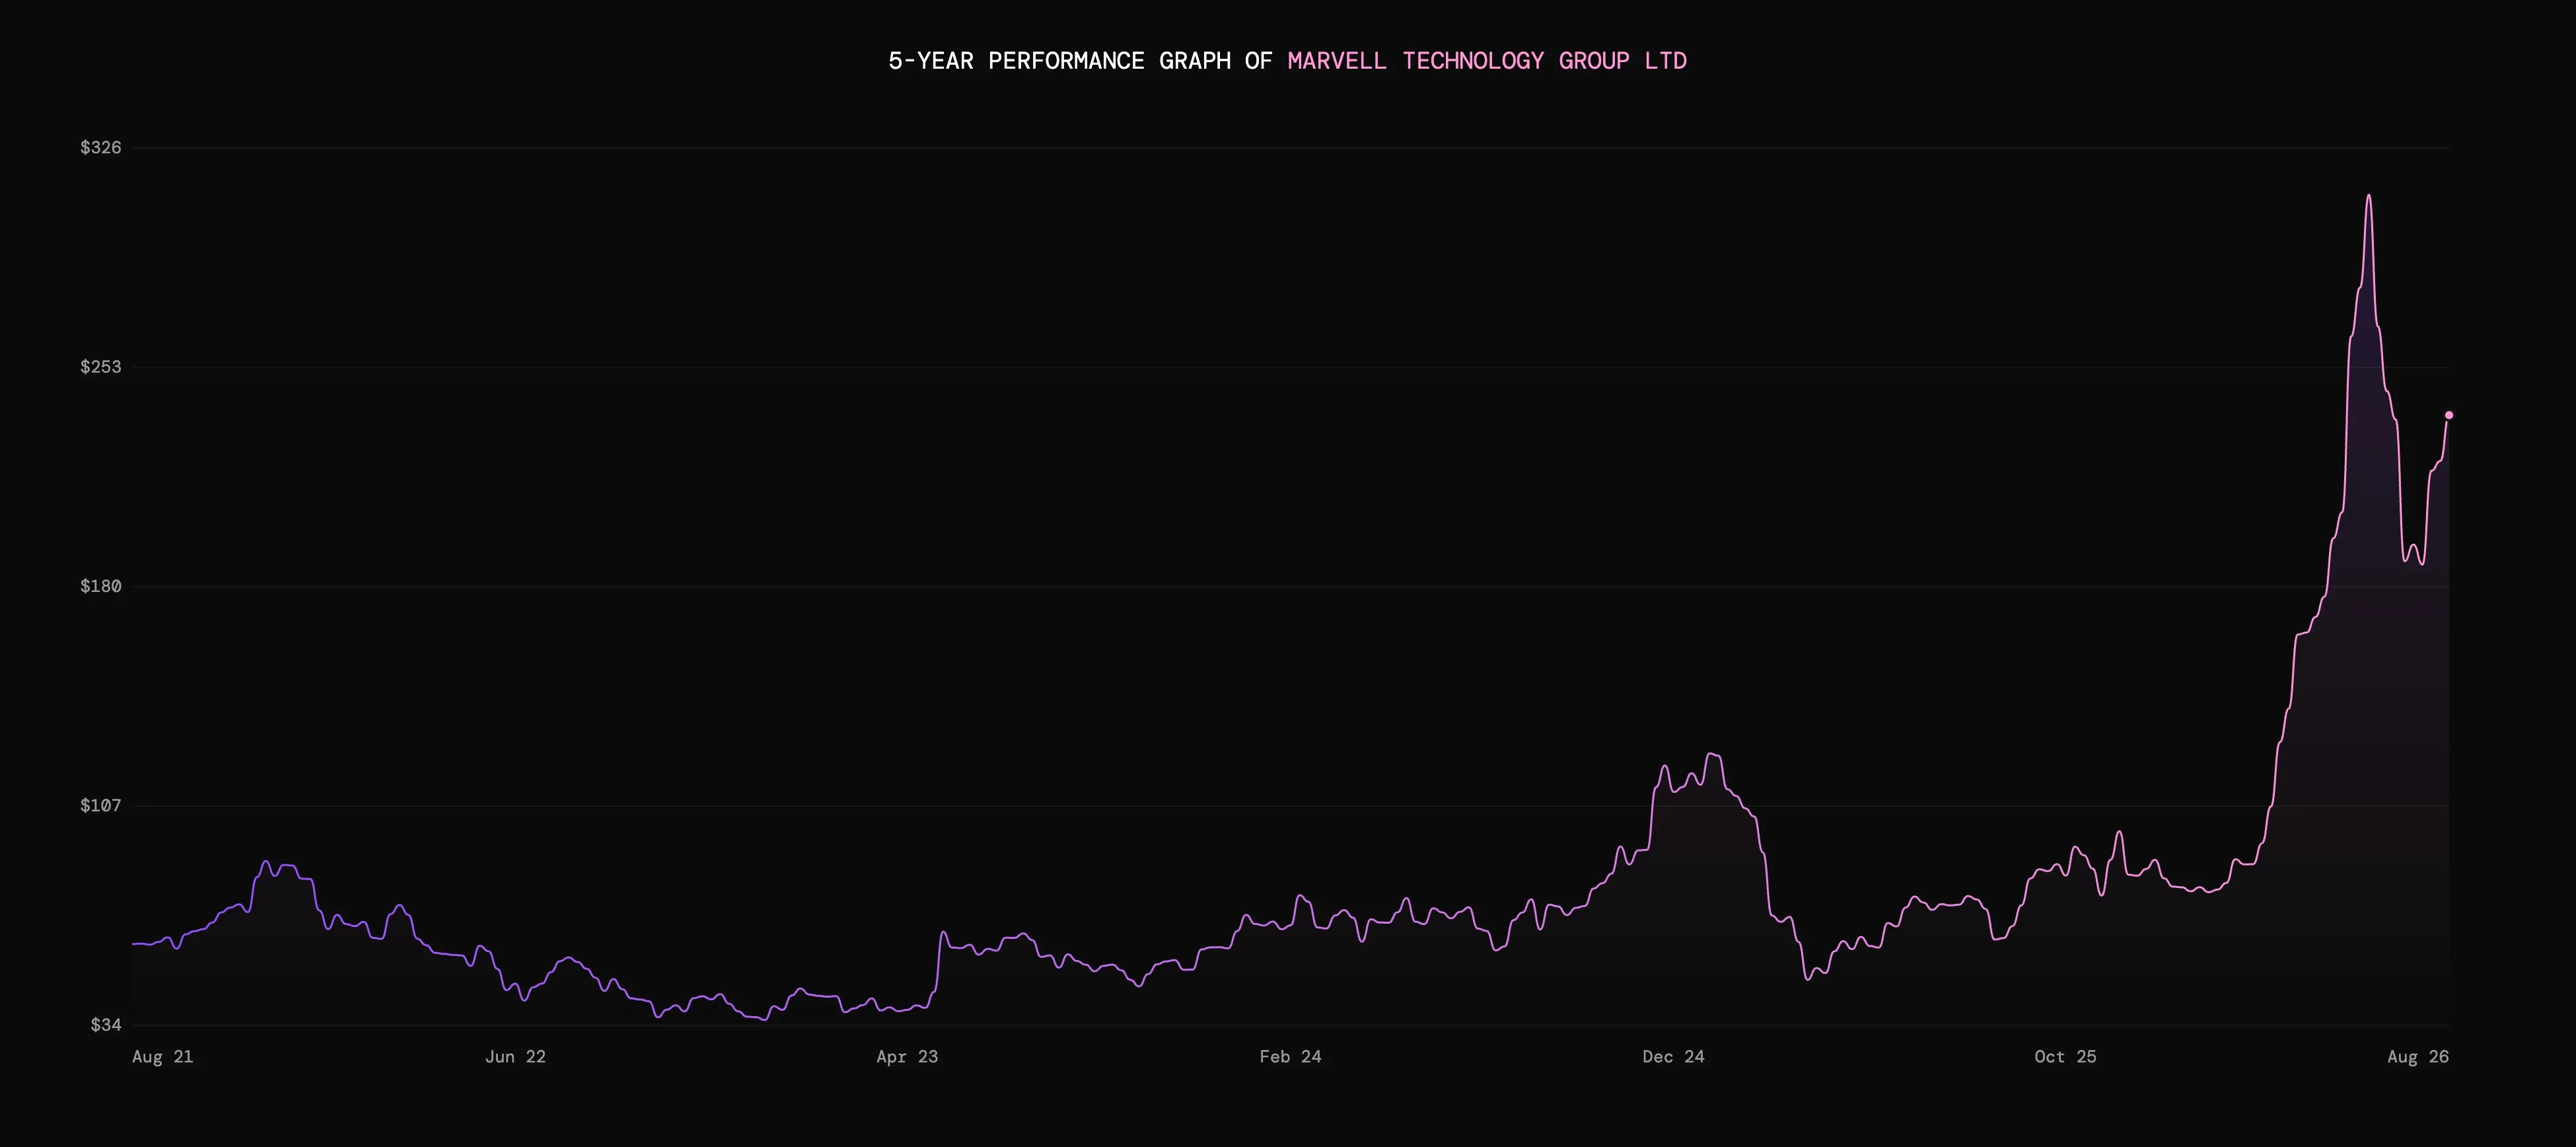
Task: Click the 'Dec 24' x-axis label
Action: tap(1674, 1057)
